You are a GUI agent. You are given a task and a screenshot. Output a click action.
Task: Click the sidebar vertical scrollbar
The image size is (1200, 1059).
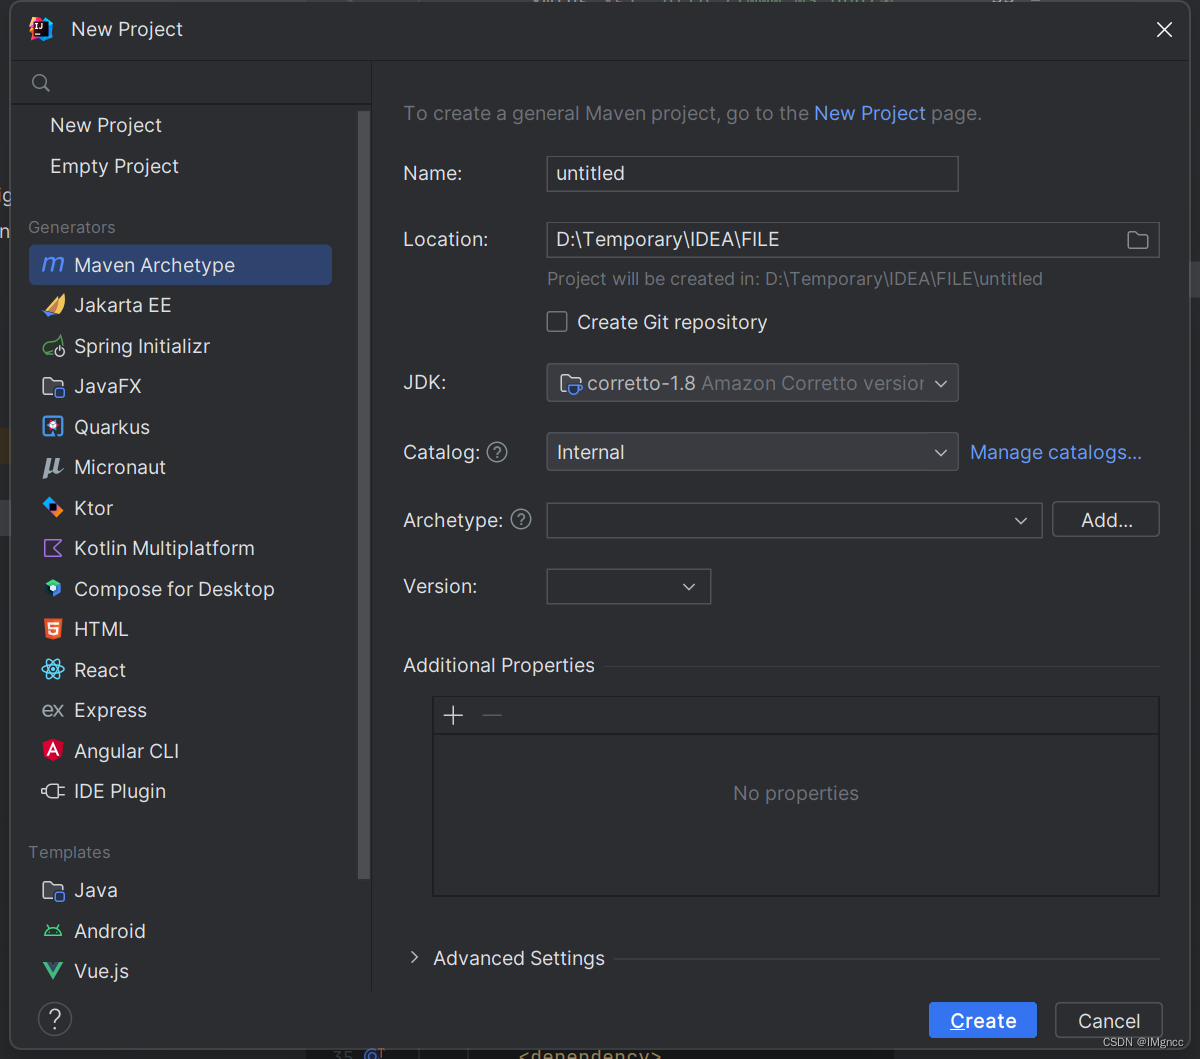[x=364, y=495]
